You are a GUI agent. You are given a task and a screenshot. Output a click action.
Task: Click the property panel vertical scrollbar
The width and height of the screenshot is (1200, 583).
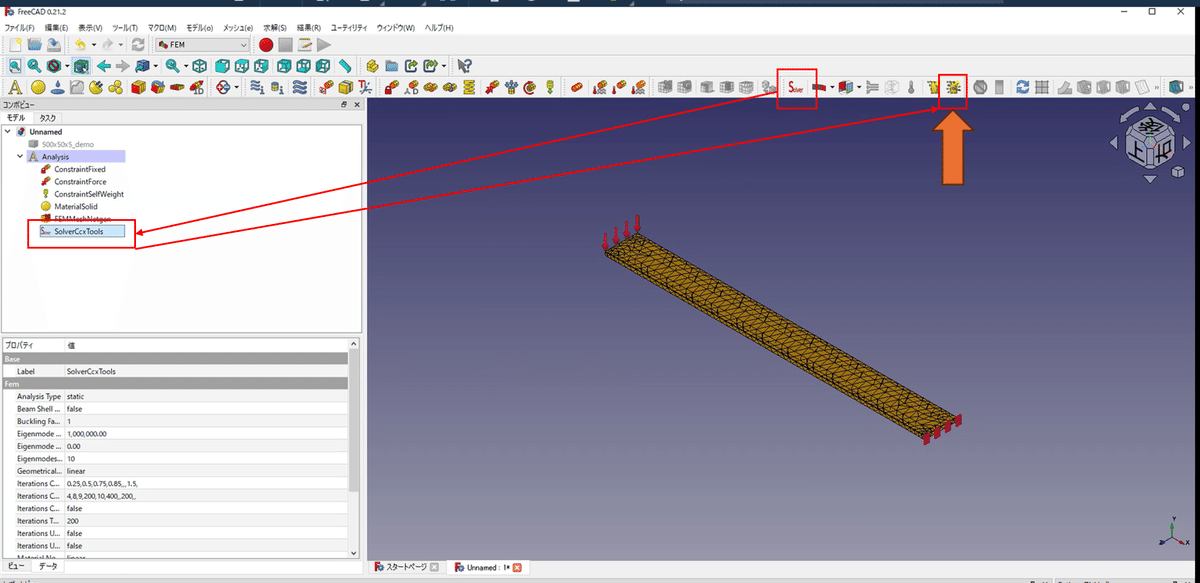tap(354, 420)
